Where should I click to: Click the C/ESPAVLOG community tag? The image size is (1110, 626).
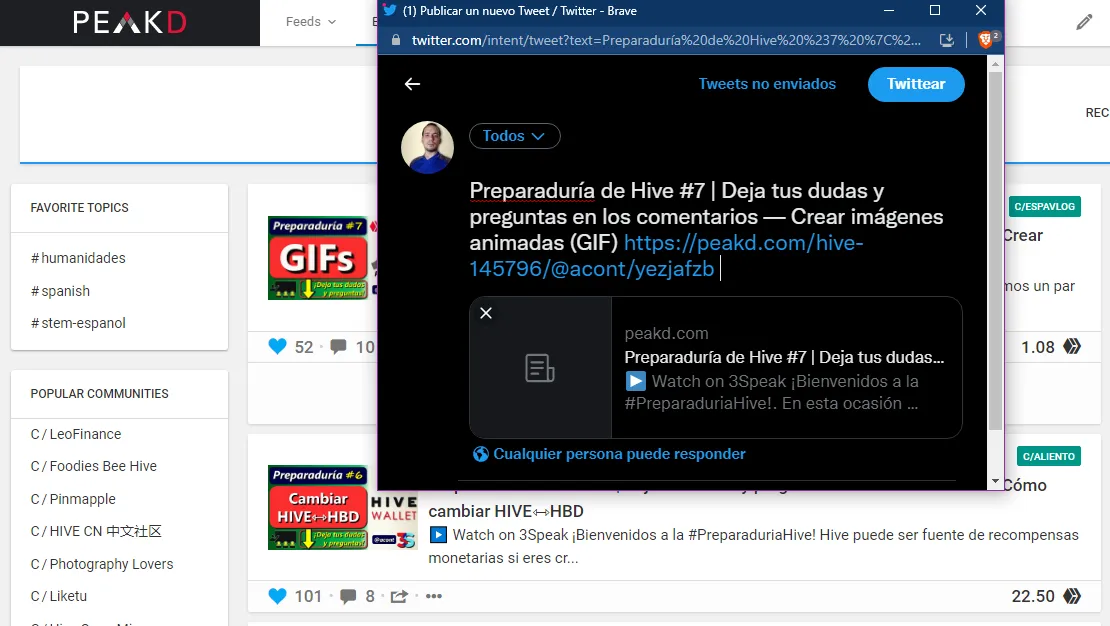pyautogui.click(x=1044, y=207)
